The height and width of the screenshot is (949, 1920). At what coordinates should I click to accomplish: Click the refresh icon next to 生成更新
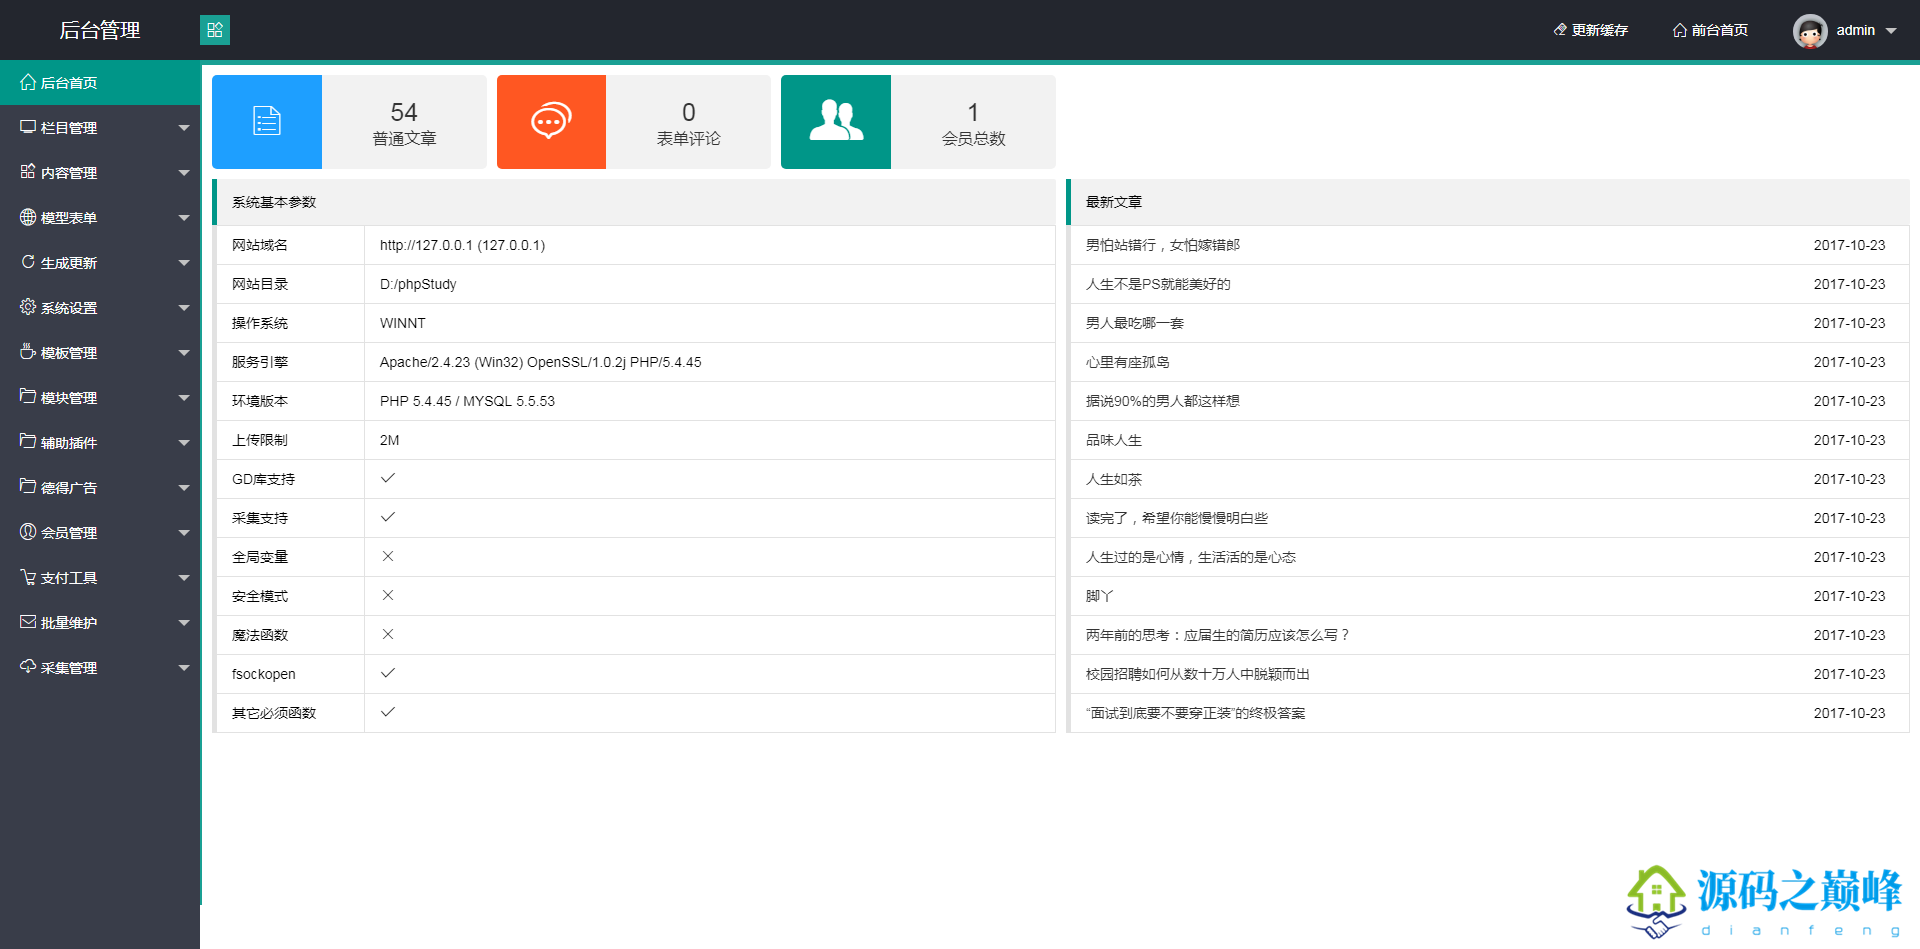pyautogui.click(x=28, y=262)
